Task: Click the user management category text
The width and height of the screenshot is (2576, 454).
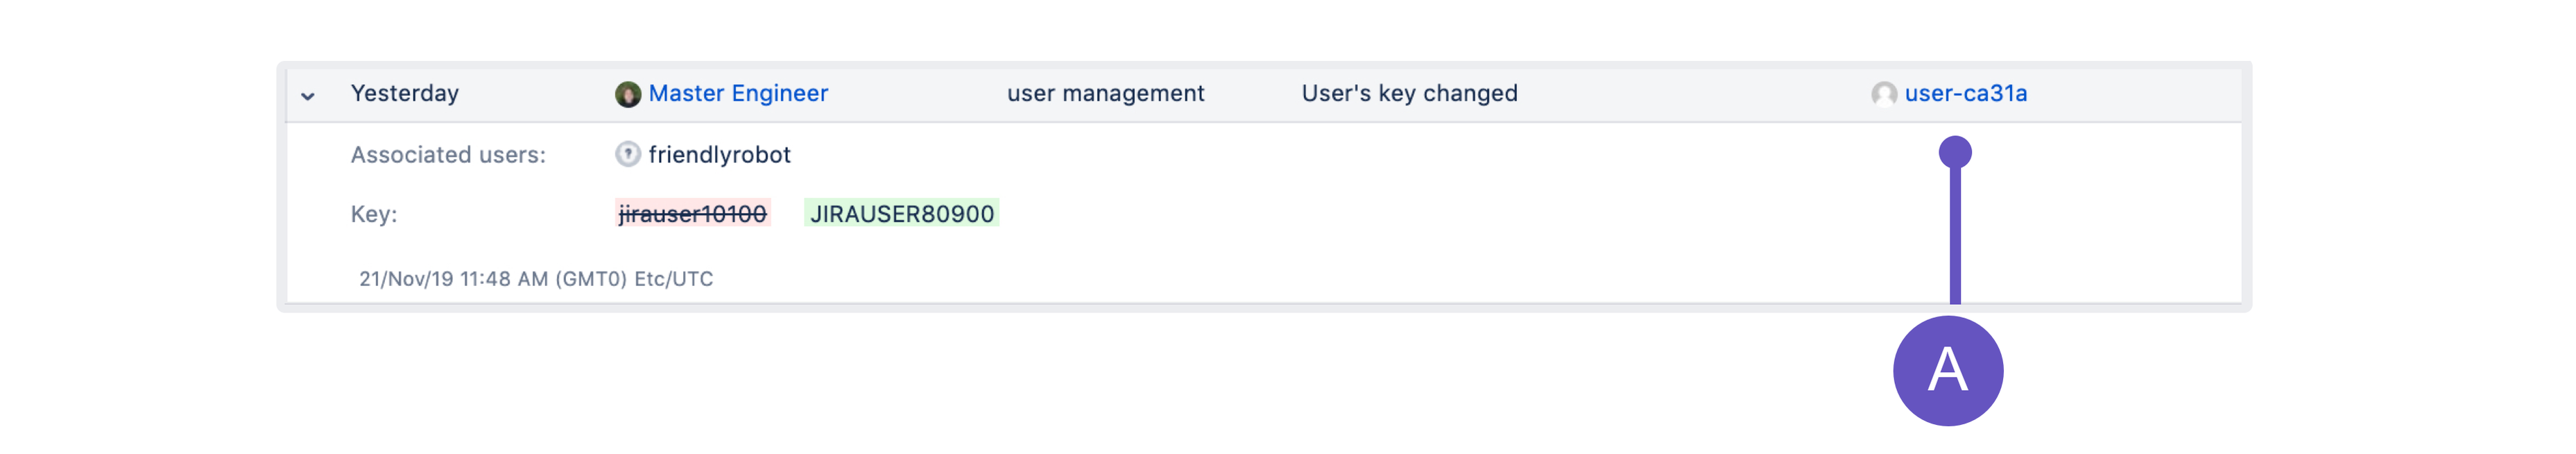Action: [1105, 93]
